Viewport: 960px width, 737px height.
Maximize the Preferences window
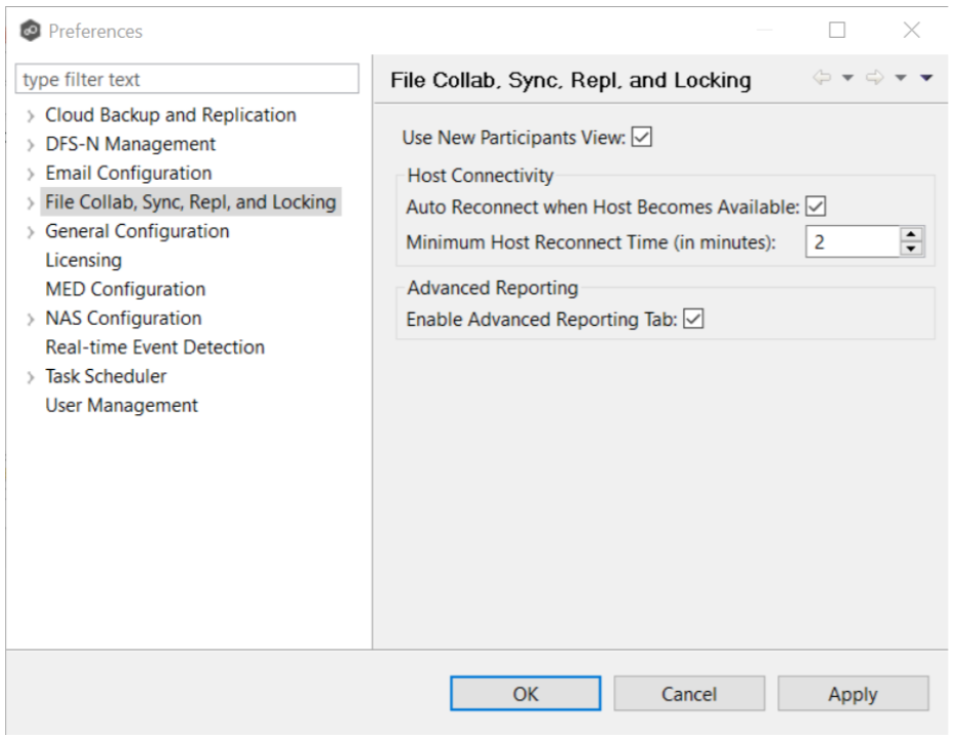point(837,31)
